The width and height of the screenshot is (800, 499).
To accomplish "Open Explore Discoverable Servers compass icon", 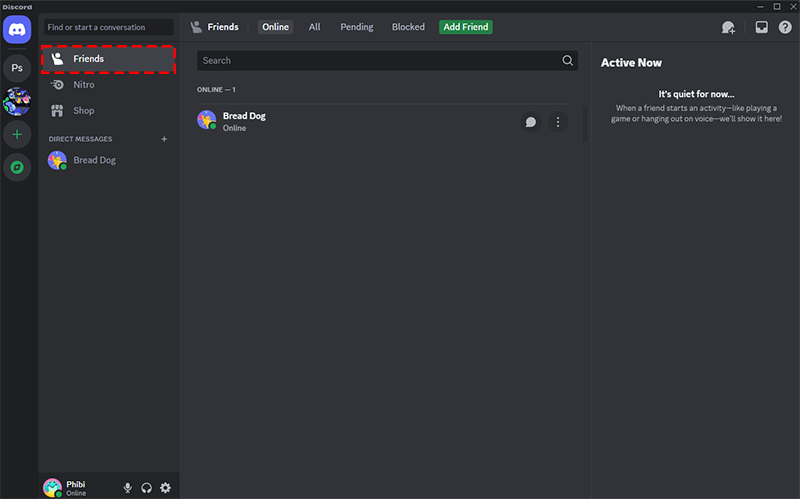I will pos(18,167).
